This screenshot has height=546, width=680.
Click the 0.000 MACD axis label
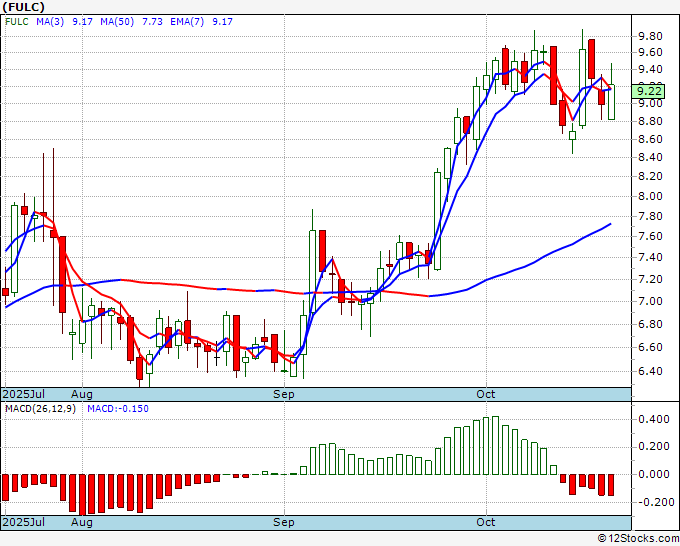654,474
